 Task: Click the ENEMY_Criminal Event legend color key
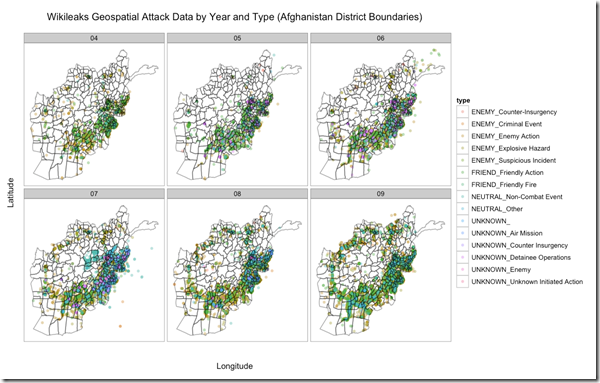coord(462,124)
